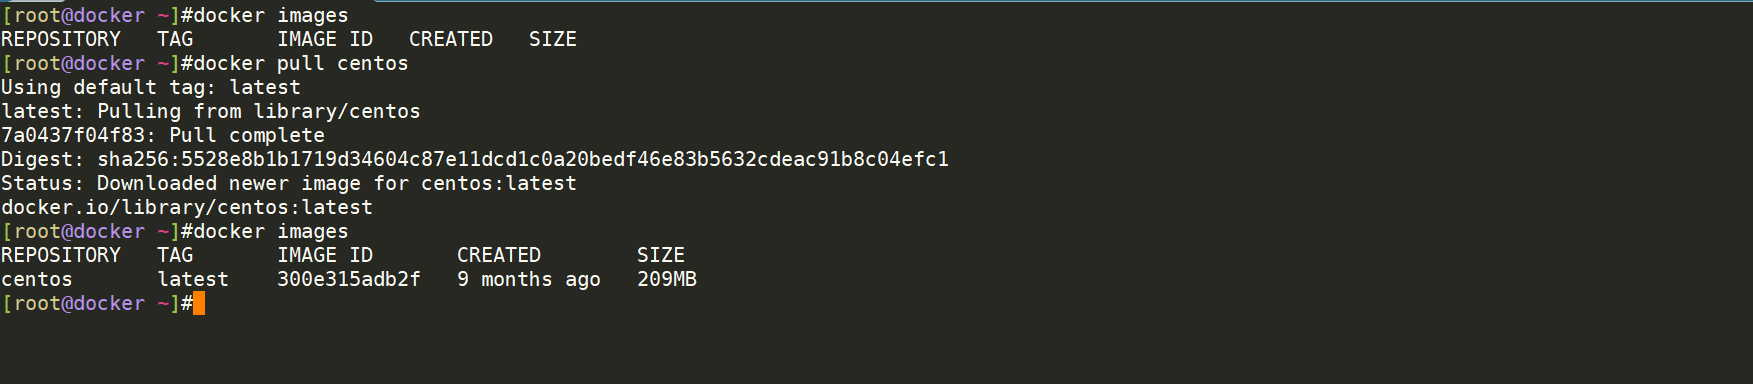Click the last [root@docker ~]# prompt
Viewport: 1753px width, 384px height.
97,303
